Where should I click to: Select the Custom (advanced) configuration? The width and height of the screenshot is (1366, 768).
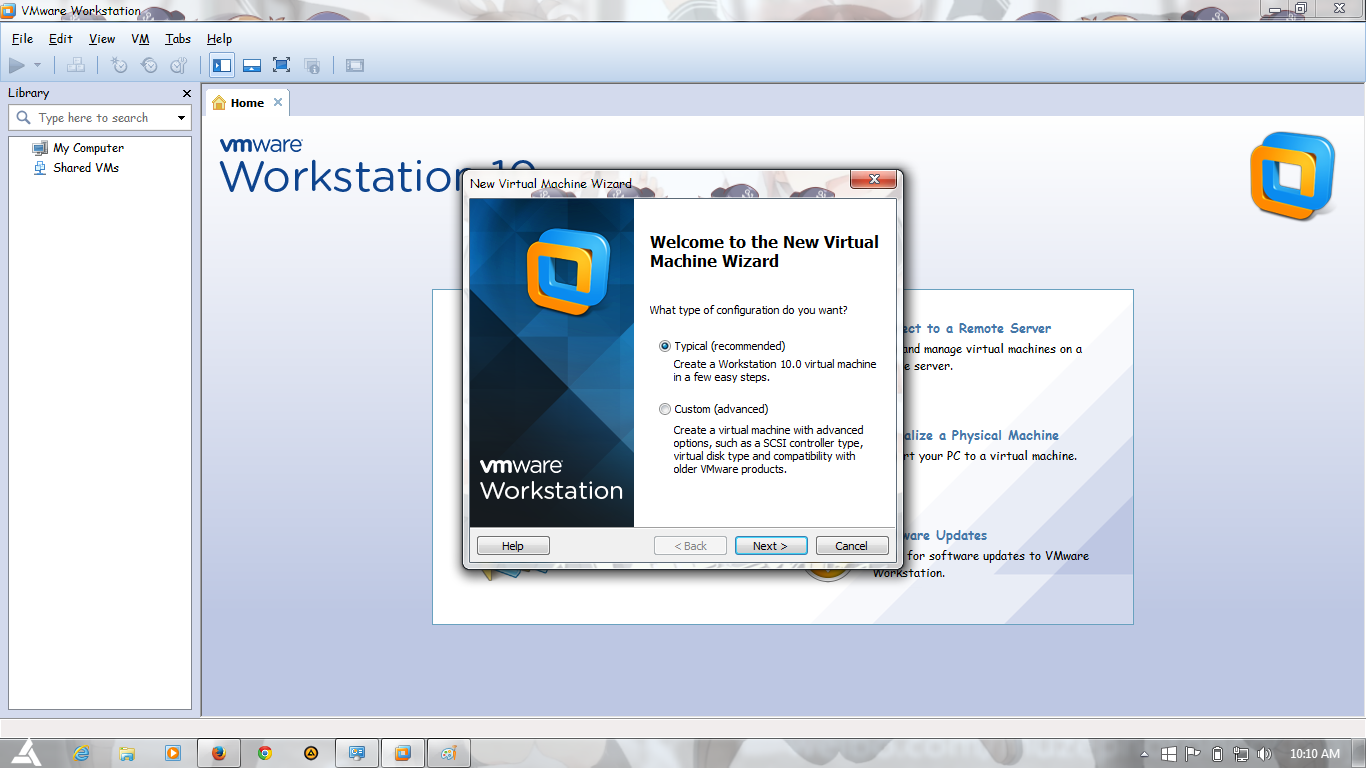pos(665,409)
